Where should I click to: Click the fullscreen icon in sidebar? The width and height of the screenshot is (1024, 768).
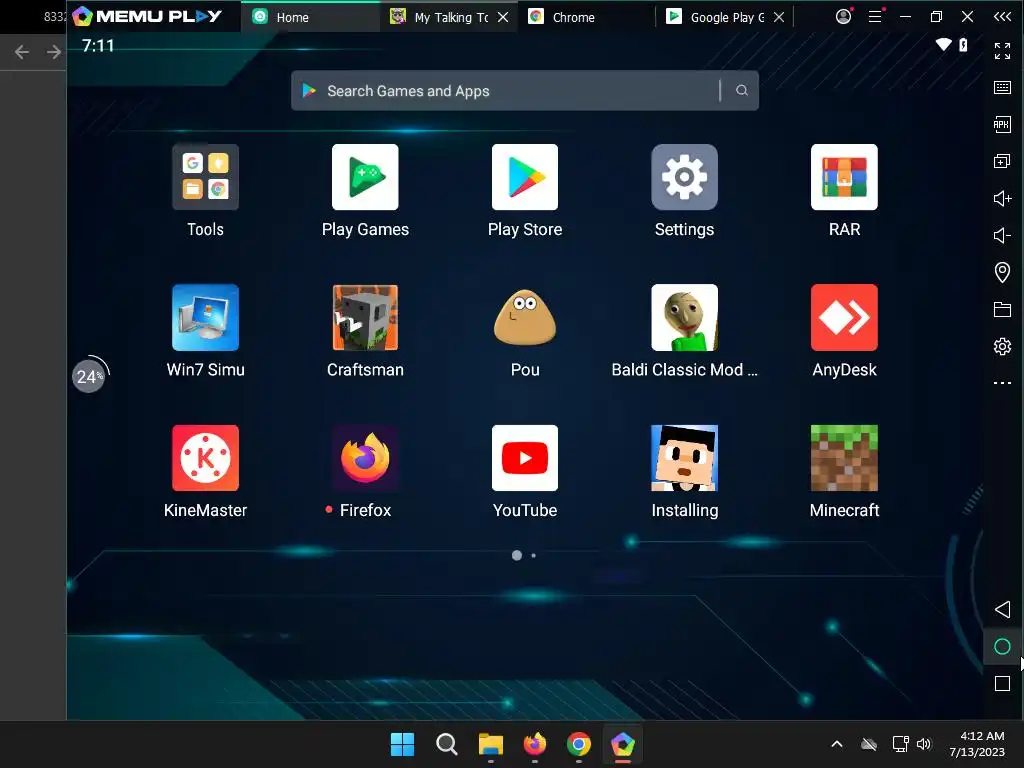[x=1002, y=50]
